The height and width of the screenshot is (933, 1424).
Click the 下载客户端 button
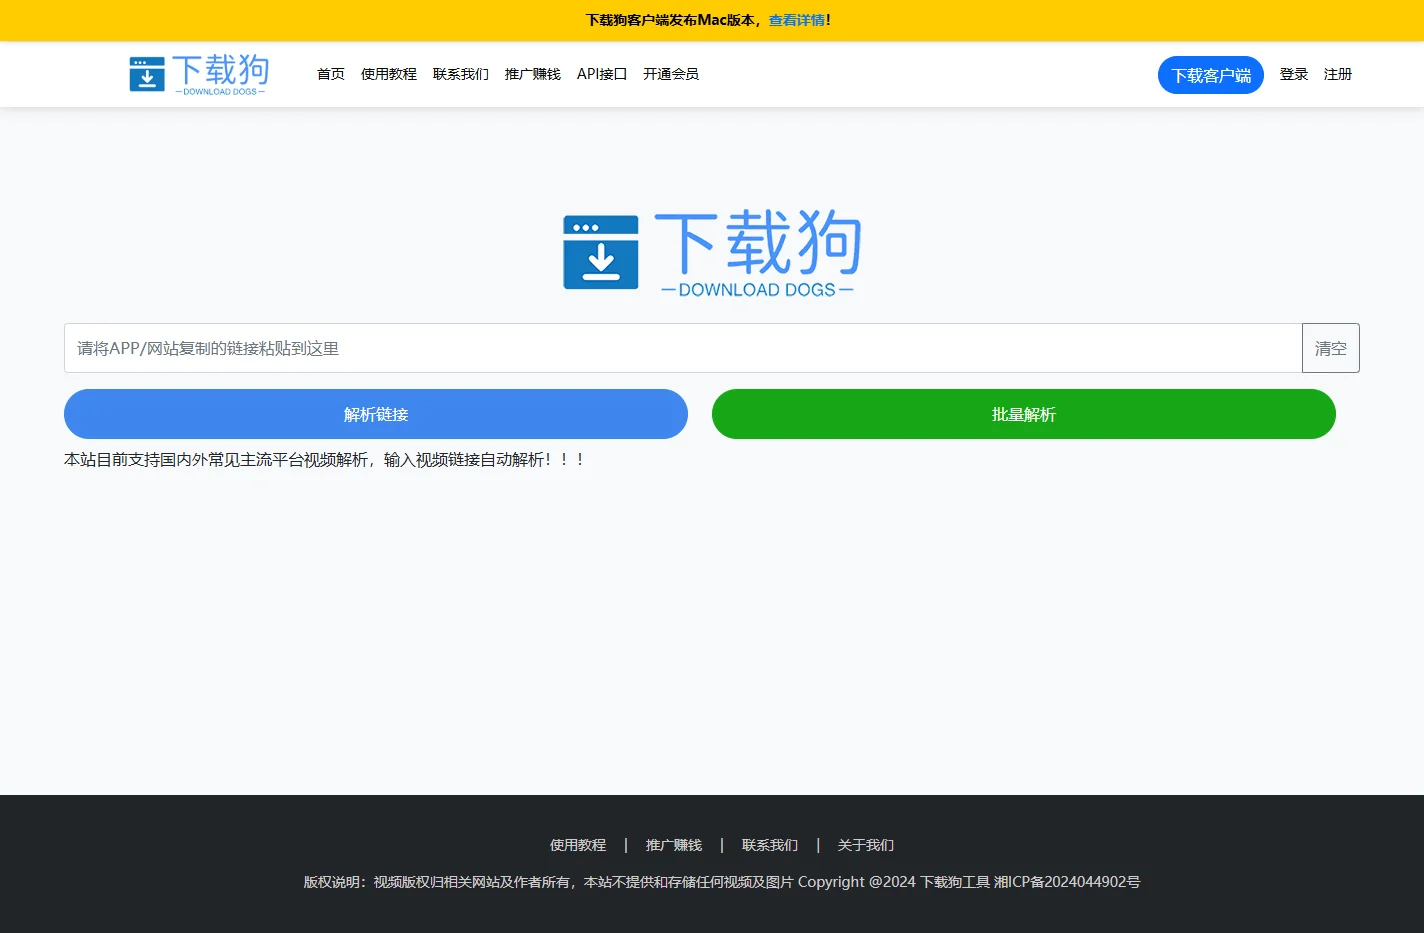pos(1211,75)
